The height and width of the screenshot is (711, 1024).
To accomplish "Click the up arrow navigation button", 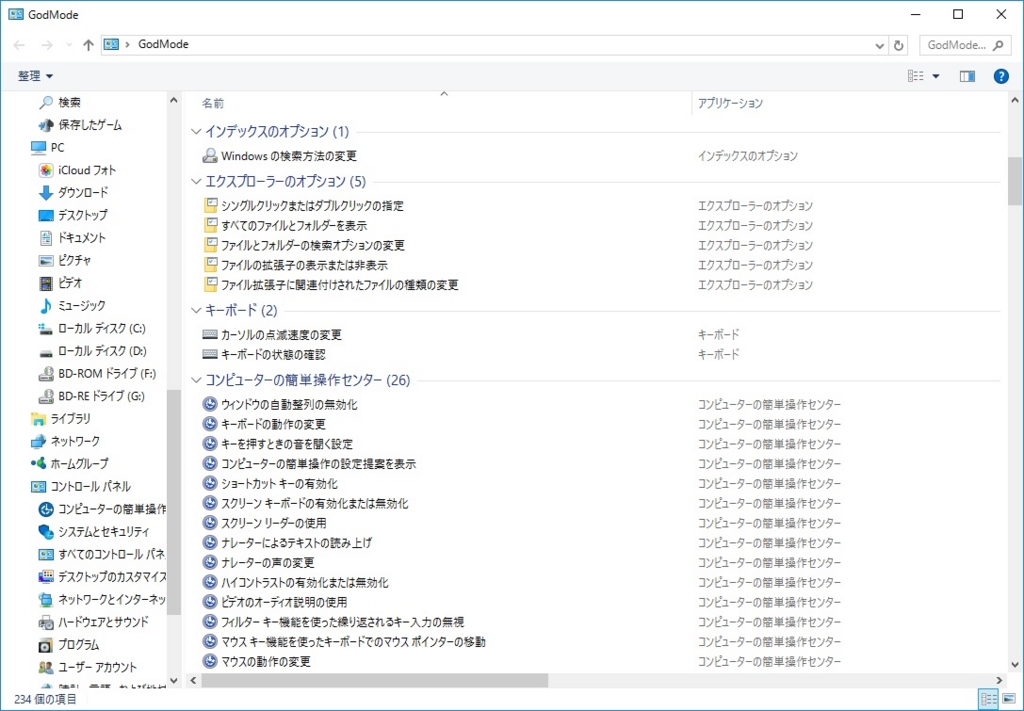I will (89, 44).
